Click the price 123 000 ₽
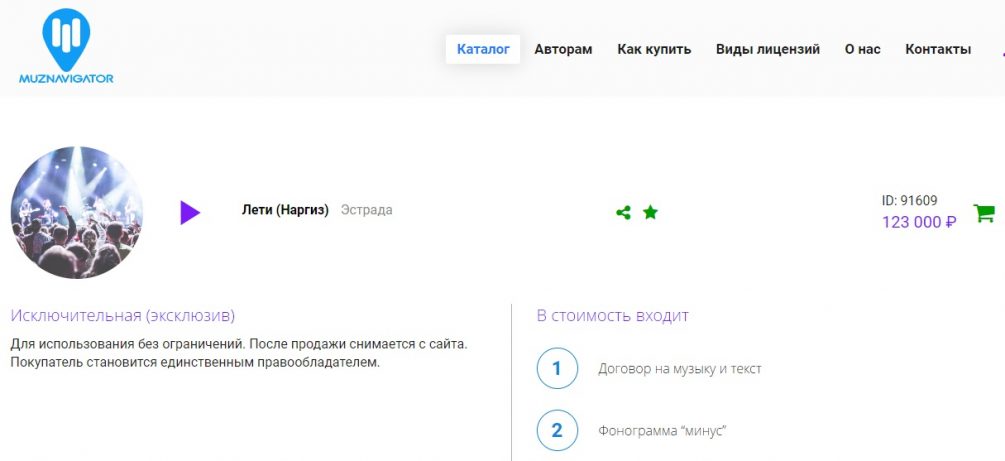 918,222
